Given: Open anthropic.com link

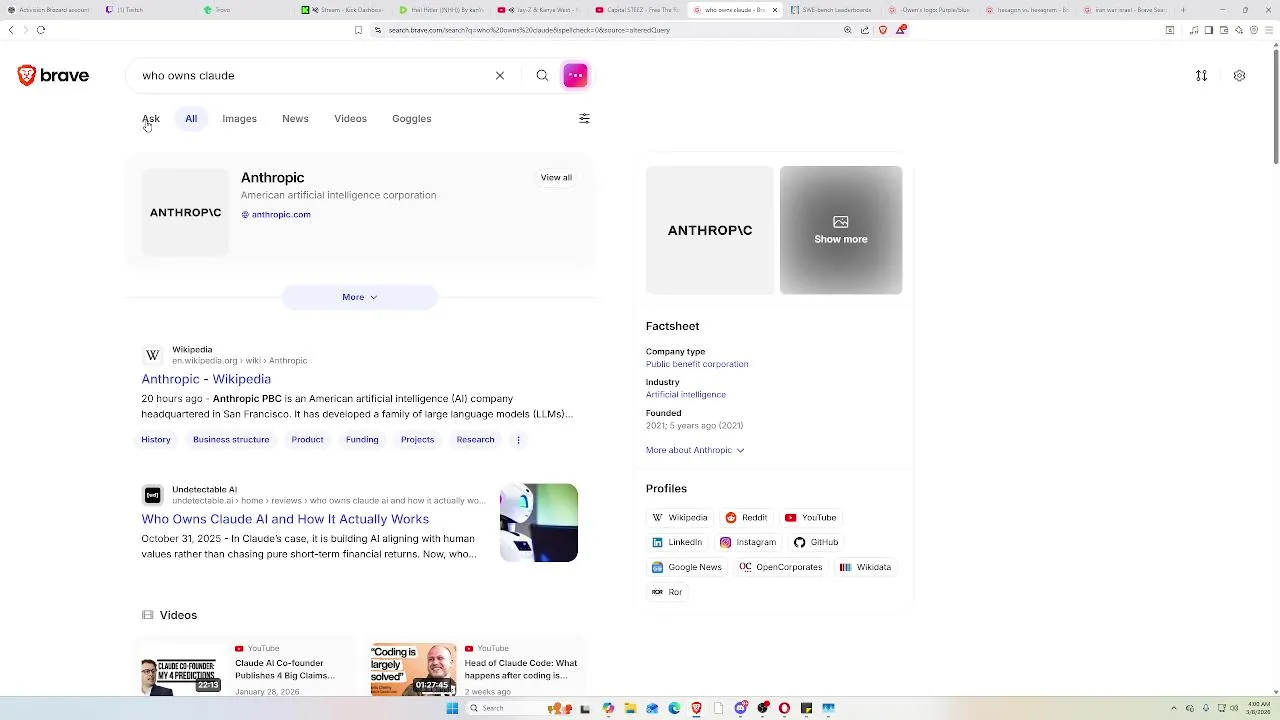Looking at the screenshot, I should pos(276,214).
